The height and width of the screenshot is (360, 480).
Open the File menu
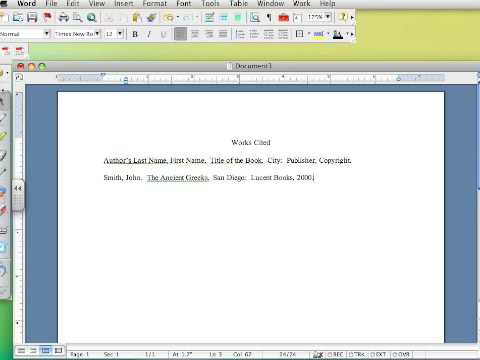coord(51,4)
